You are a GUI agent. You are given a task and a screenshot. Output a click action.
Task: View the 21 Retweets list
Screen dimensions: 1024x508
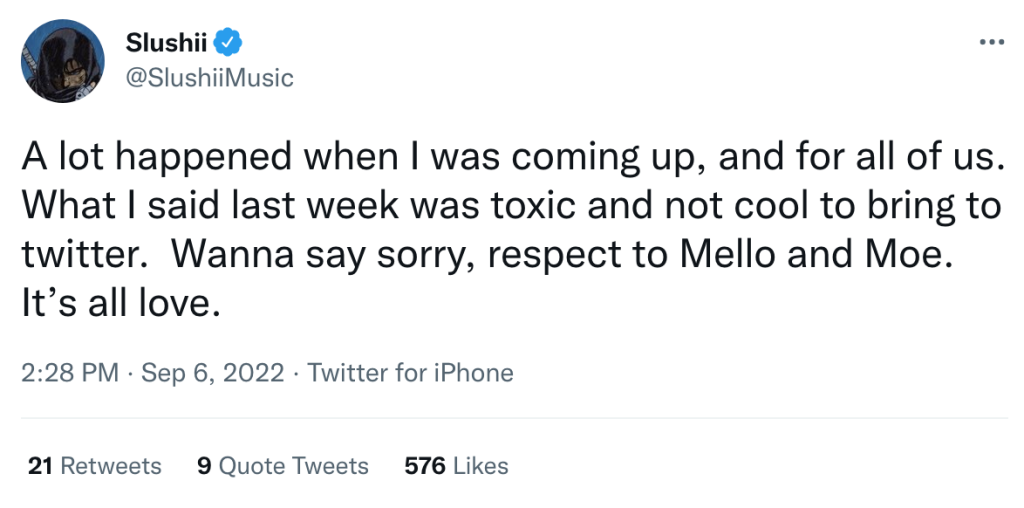coord(95,466)
